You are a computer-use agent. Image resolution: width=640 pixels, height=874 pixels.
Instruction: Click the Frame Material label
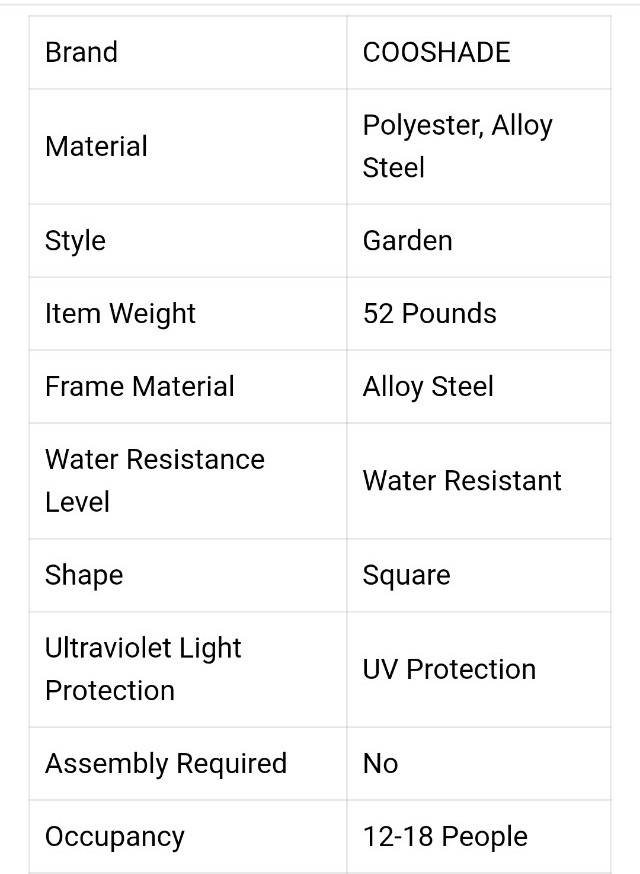click(140, 386)
